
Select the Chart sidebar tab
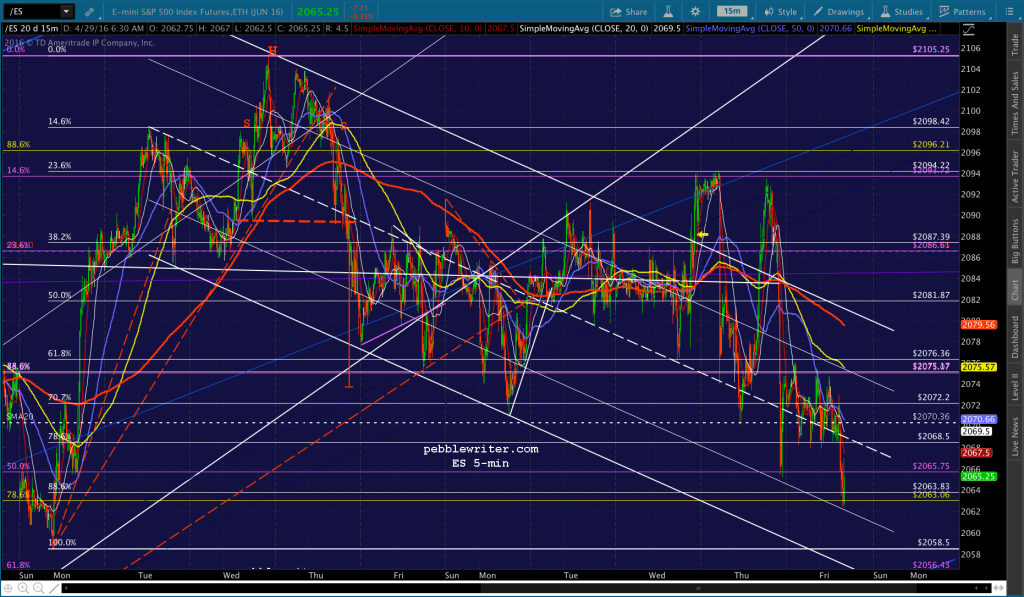(x=1015, y=289)
